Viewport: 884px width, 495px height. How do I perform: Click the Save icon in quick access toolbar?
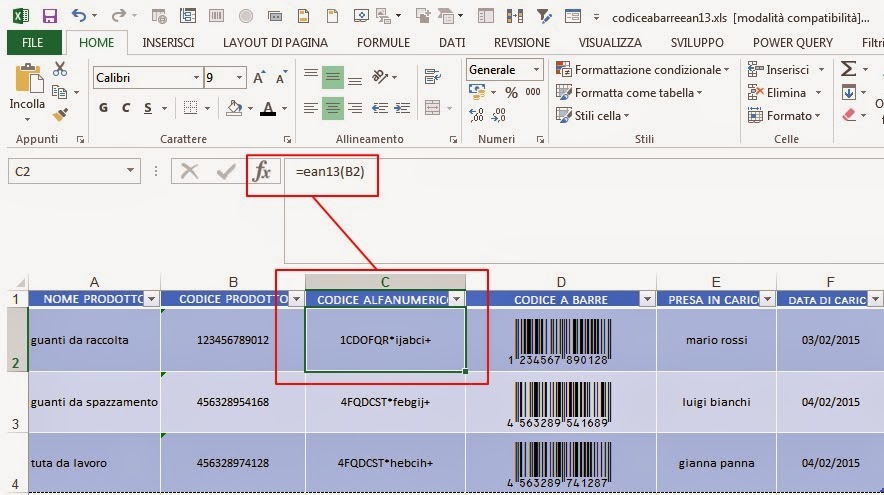[50, 16]
